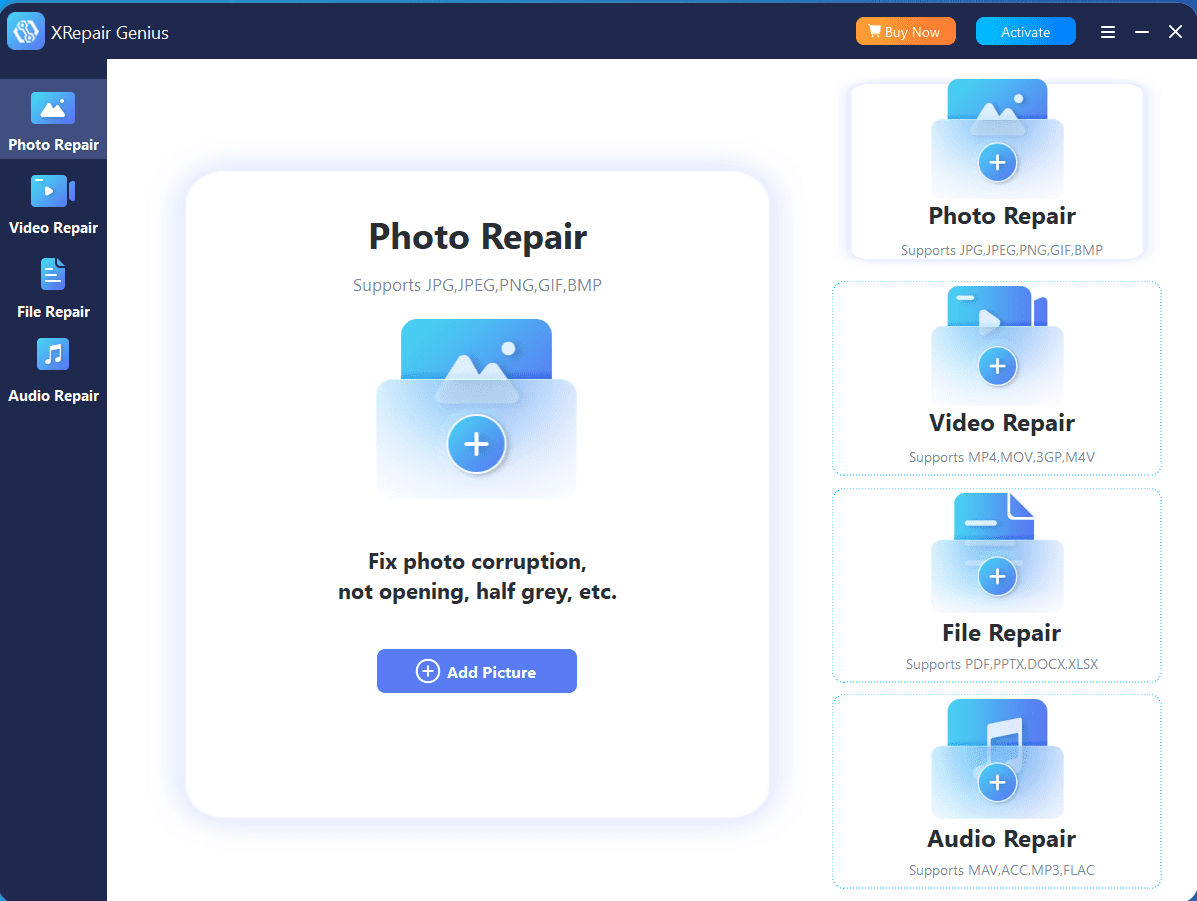Click the XRepair Genius app logo
This screenshot has width=1197, height=901.
(26, 31)
